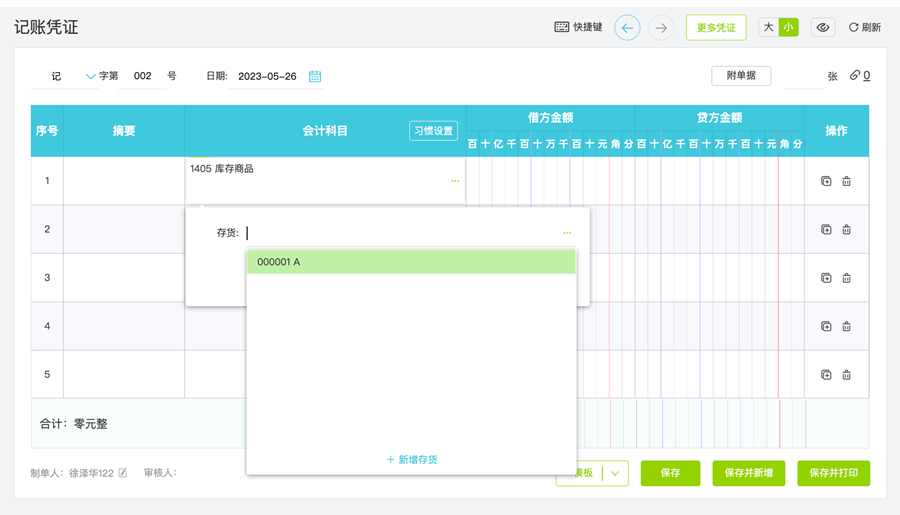900x515 pixels.
Task: Click the 摘要 cell in row 1
Action: [123, 180]
